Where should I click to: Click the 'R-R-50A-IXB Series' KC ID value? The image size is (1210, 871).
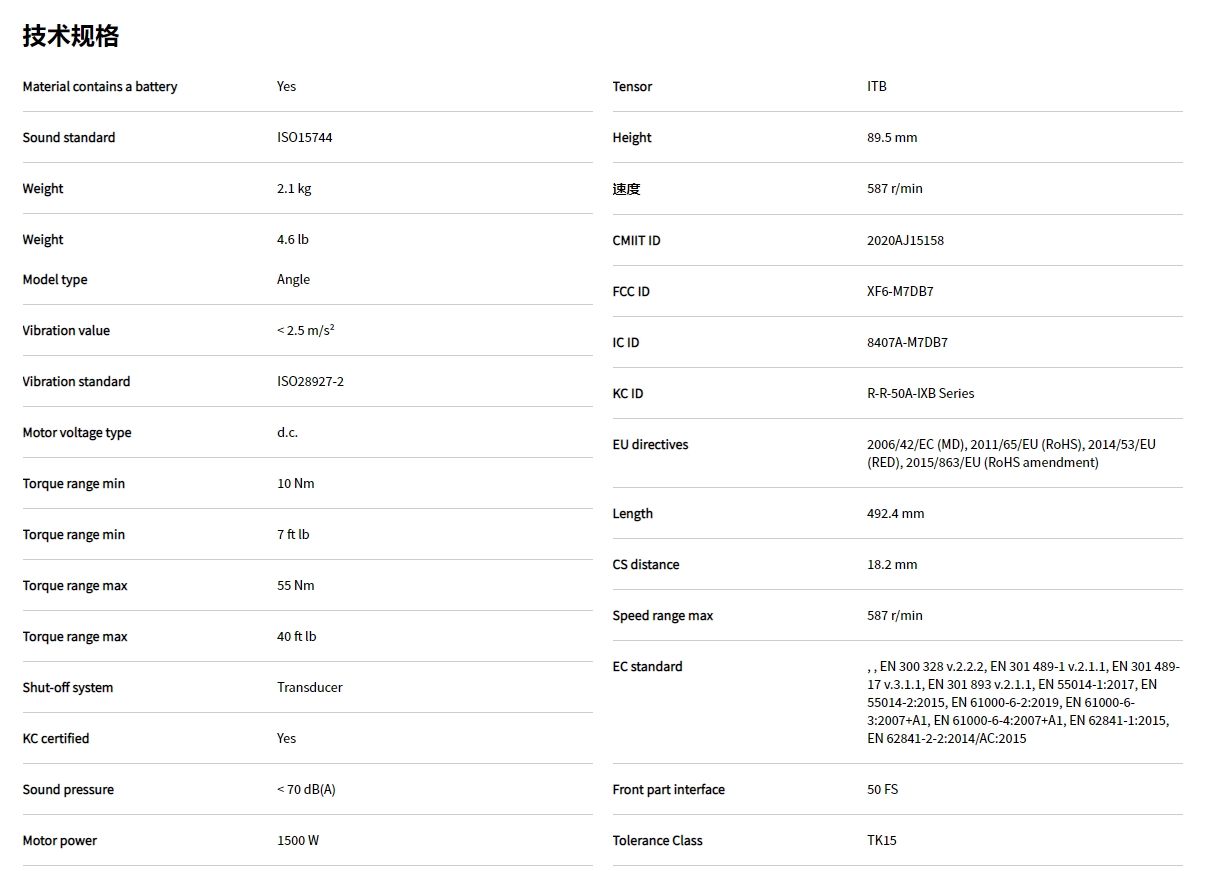pyautogui.click(x=920, y=394)
